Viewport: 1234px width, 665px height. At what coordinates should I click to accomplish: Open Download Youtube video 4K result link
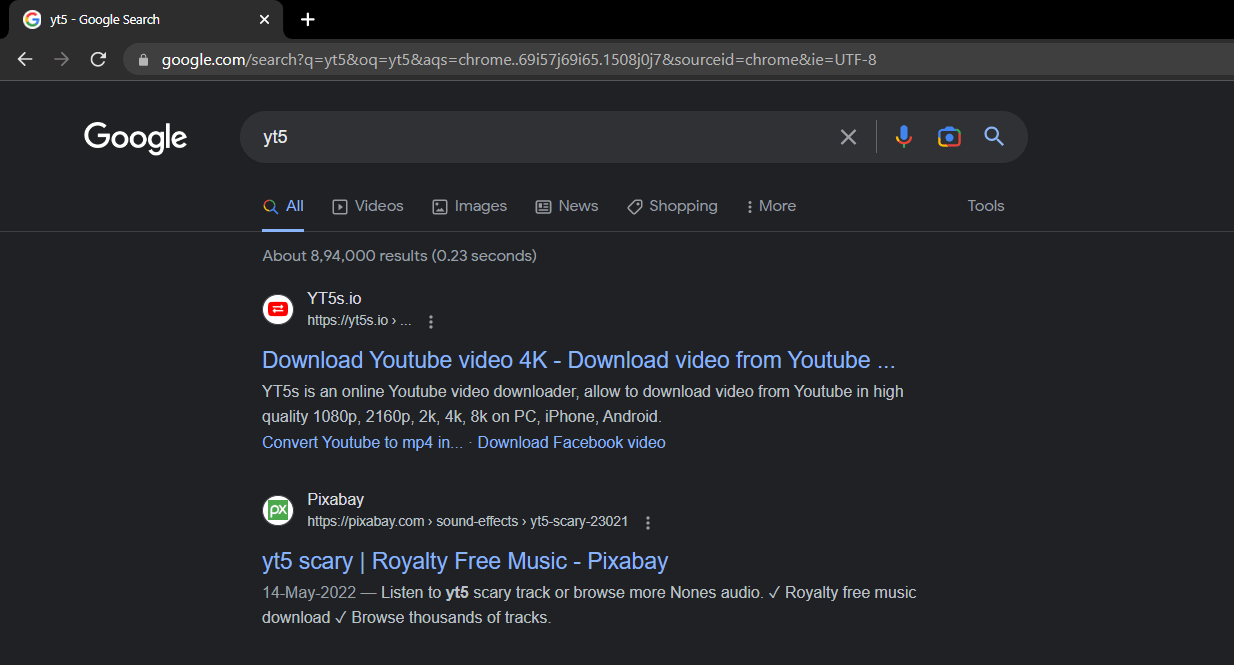coord(579,360)
